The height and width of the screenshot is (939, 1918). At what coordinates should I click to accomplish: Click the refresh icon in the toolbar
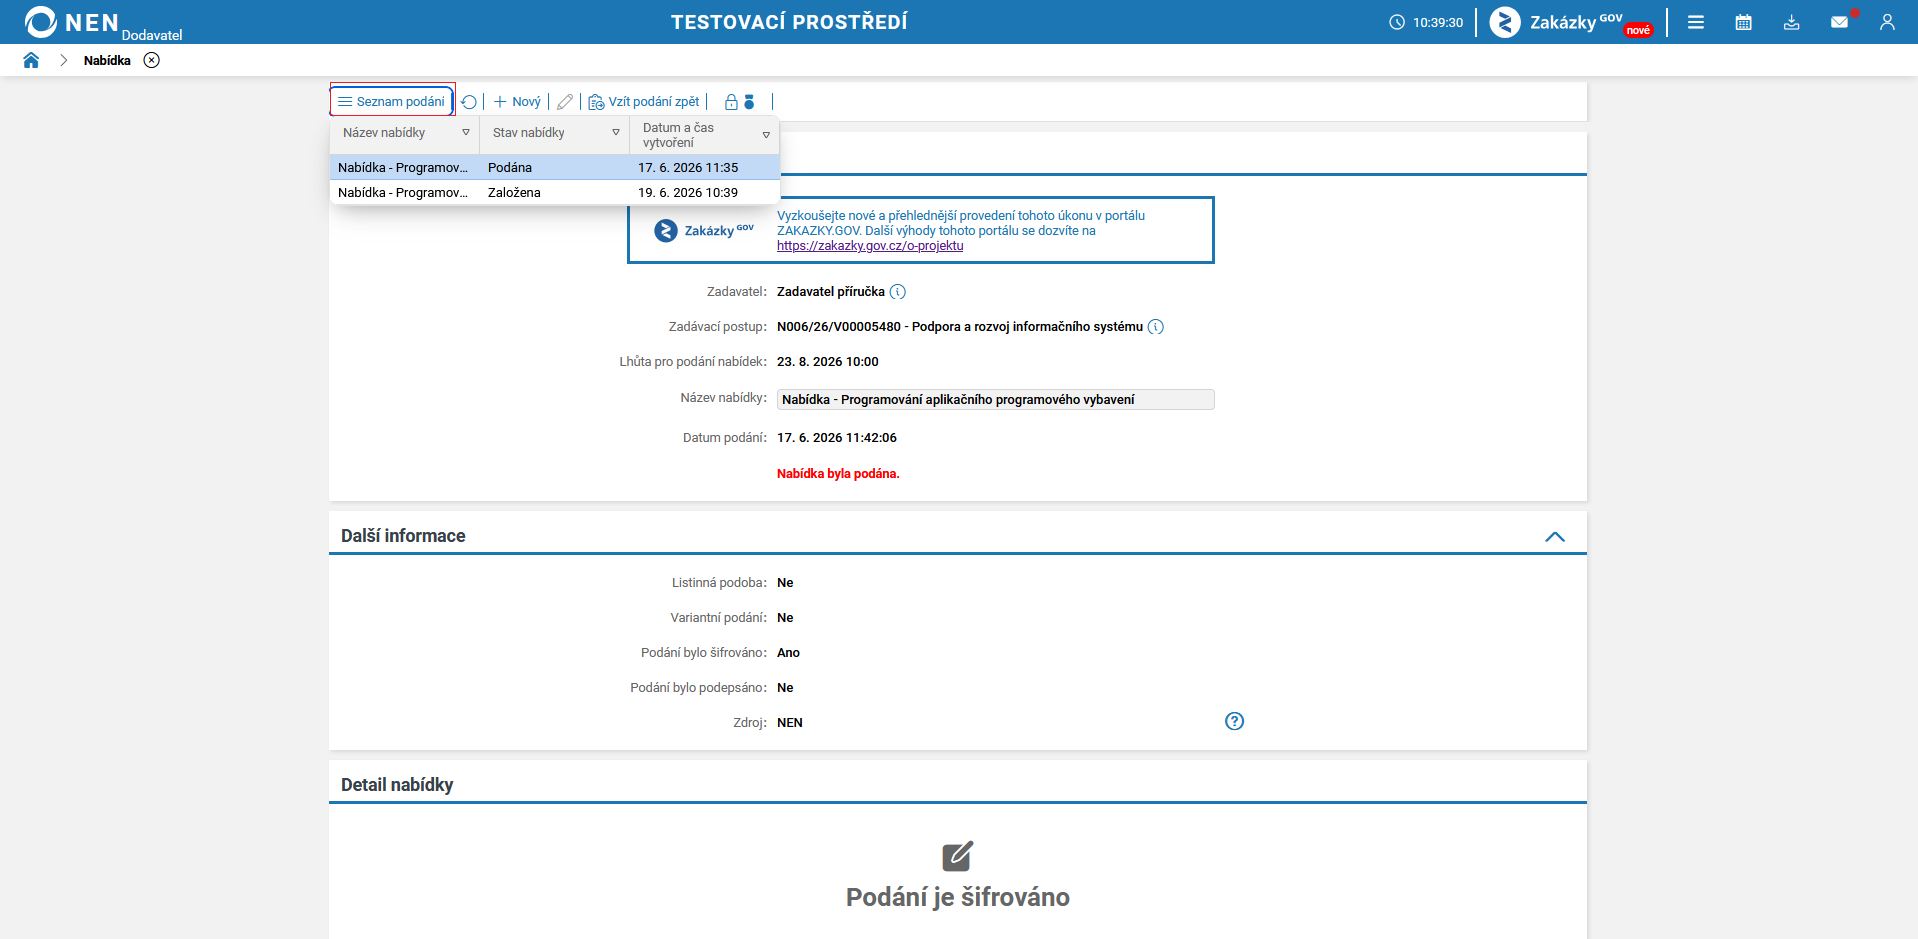click(469, 102)
